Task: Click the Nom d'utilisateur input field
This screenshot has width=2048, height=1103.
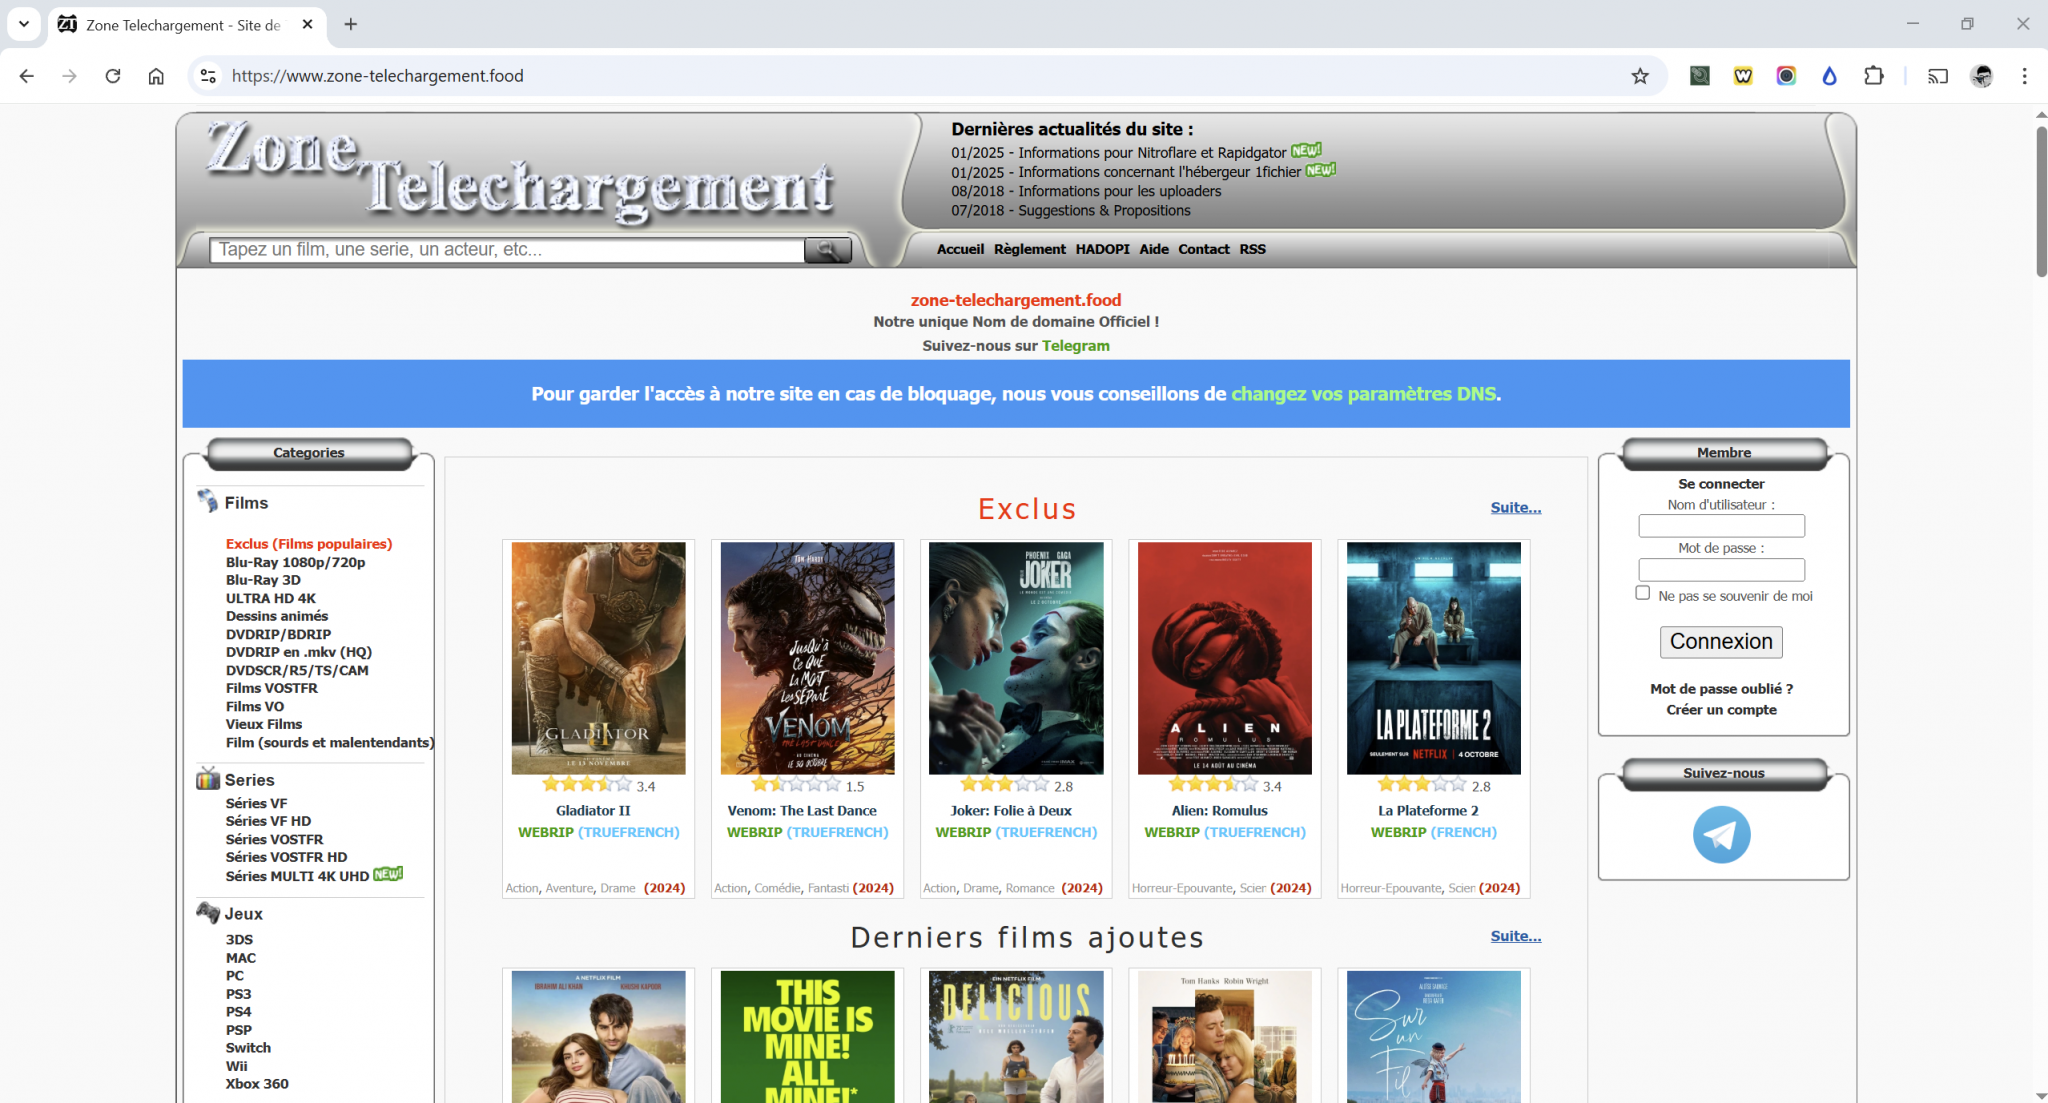Action: click(1721, 526)
